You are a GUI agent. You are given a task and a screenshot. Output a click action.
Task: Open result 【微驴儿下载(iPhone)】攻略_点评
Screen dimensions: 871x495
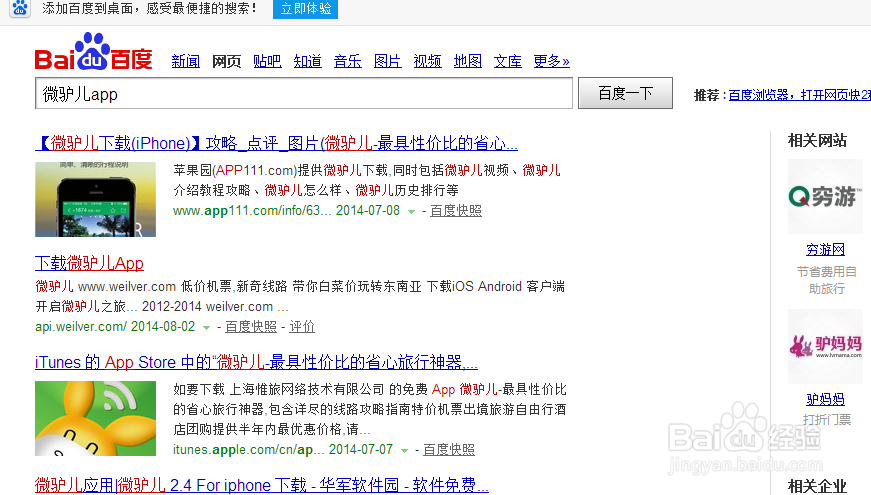coord(276,143)
